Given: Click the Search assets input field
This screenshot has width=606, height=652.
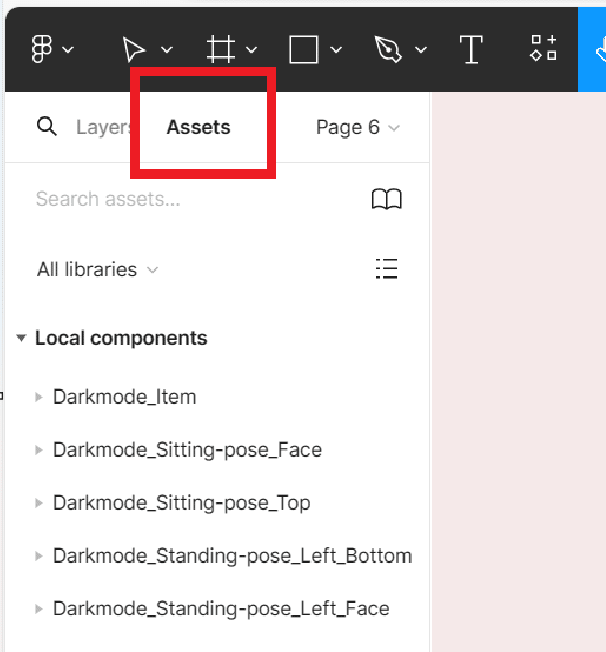Looking at the screenshot, I should 108,199.
